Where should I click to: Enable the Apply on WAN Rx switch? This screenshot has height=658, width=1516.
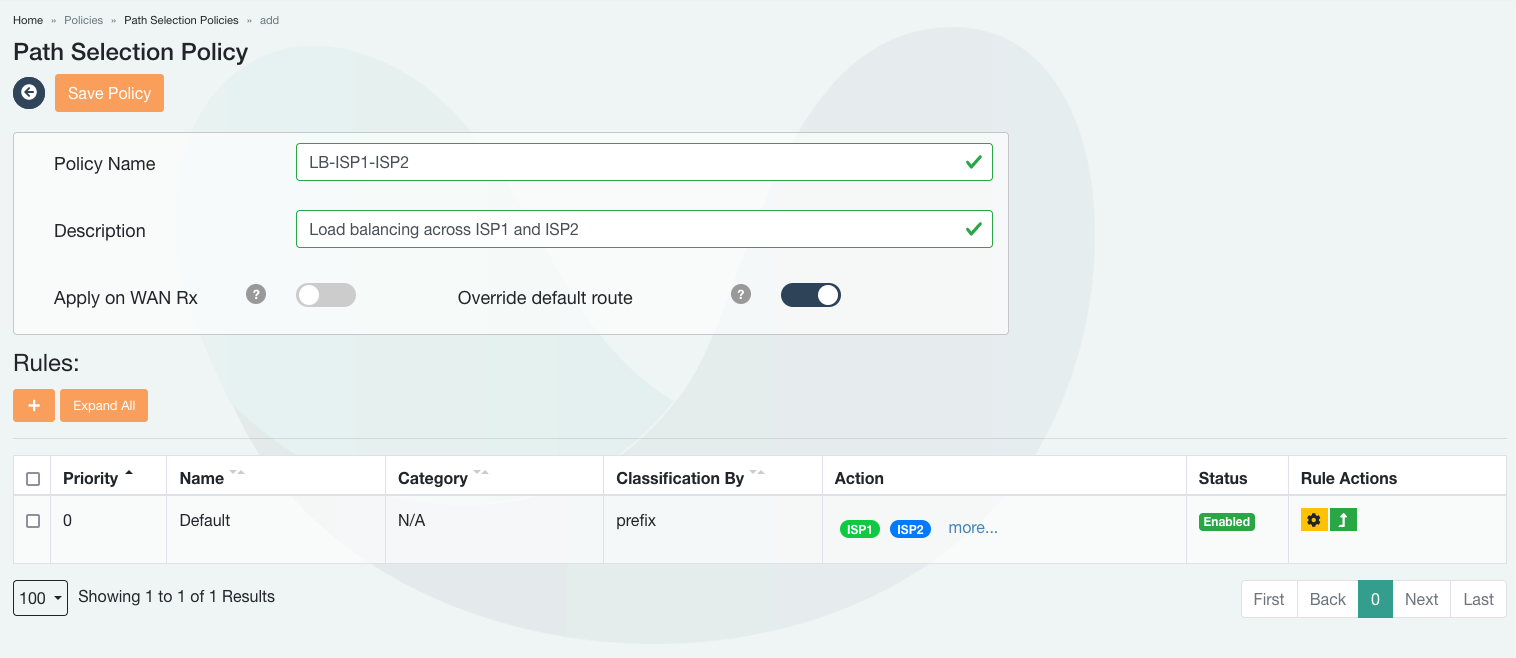pyautogui.click(x=326, y=295)
